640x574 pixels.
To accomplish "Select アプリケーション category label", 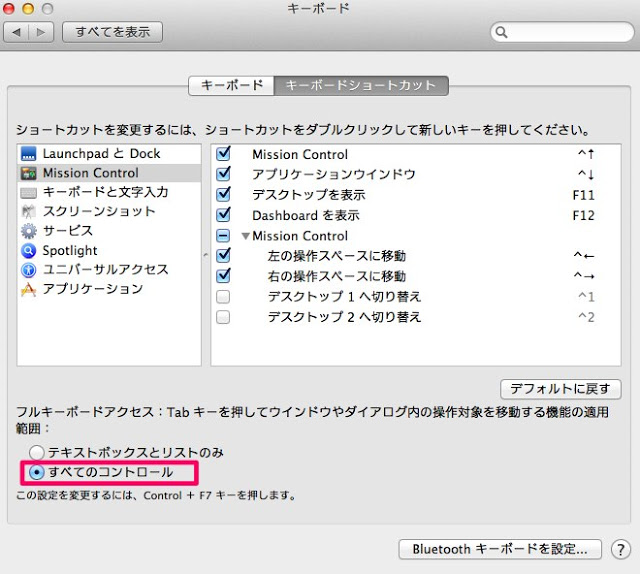I will [x=93, y=289].
